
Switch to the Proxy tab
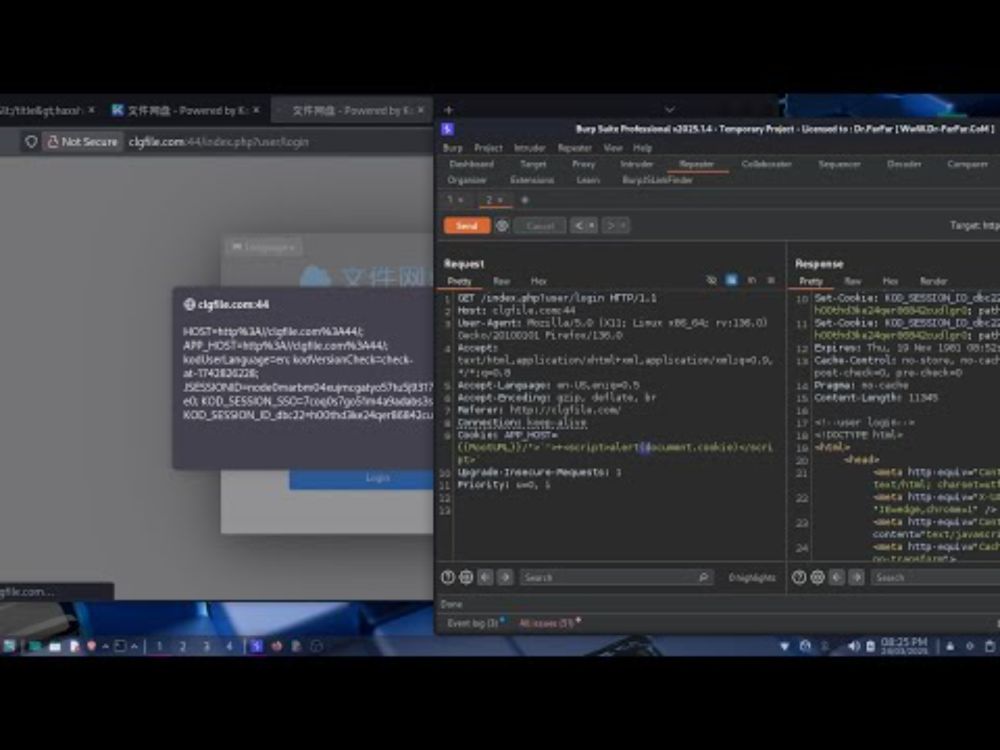(583, 164)
